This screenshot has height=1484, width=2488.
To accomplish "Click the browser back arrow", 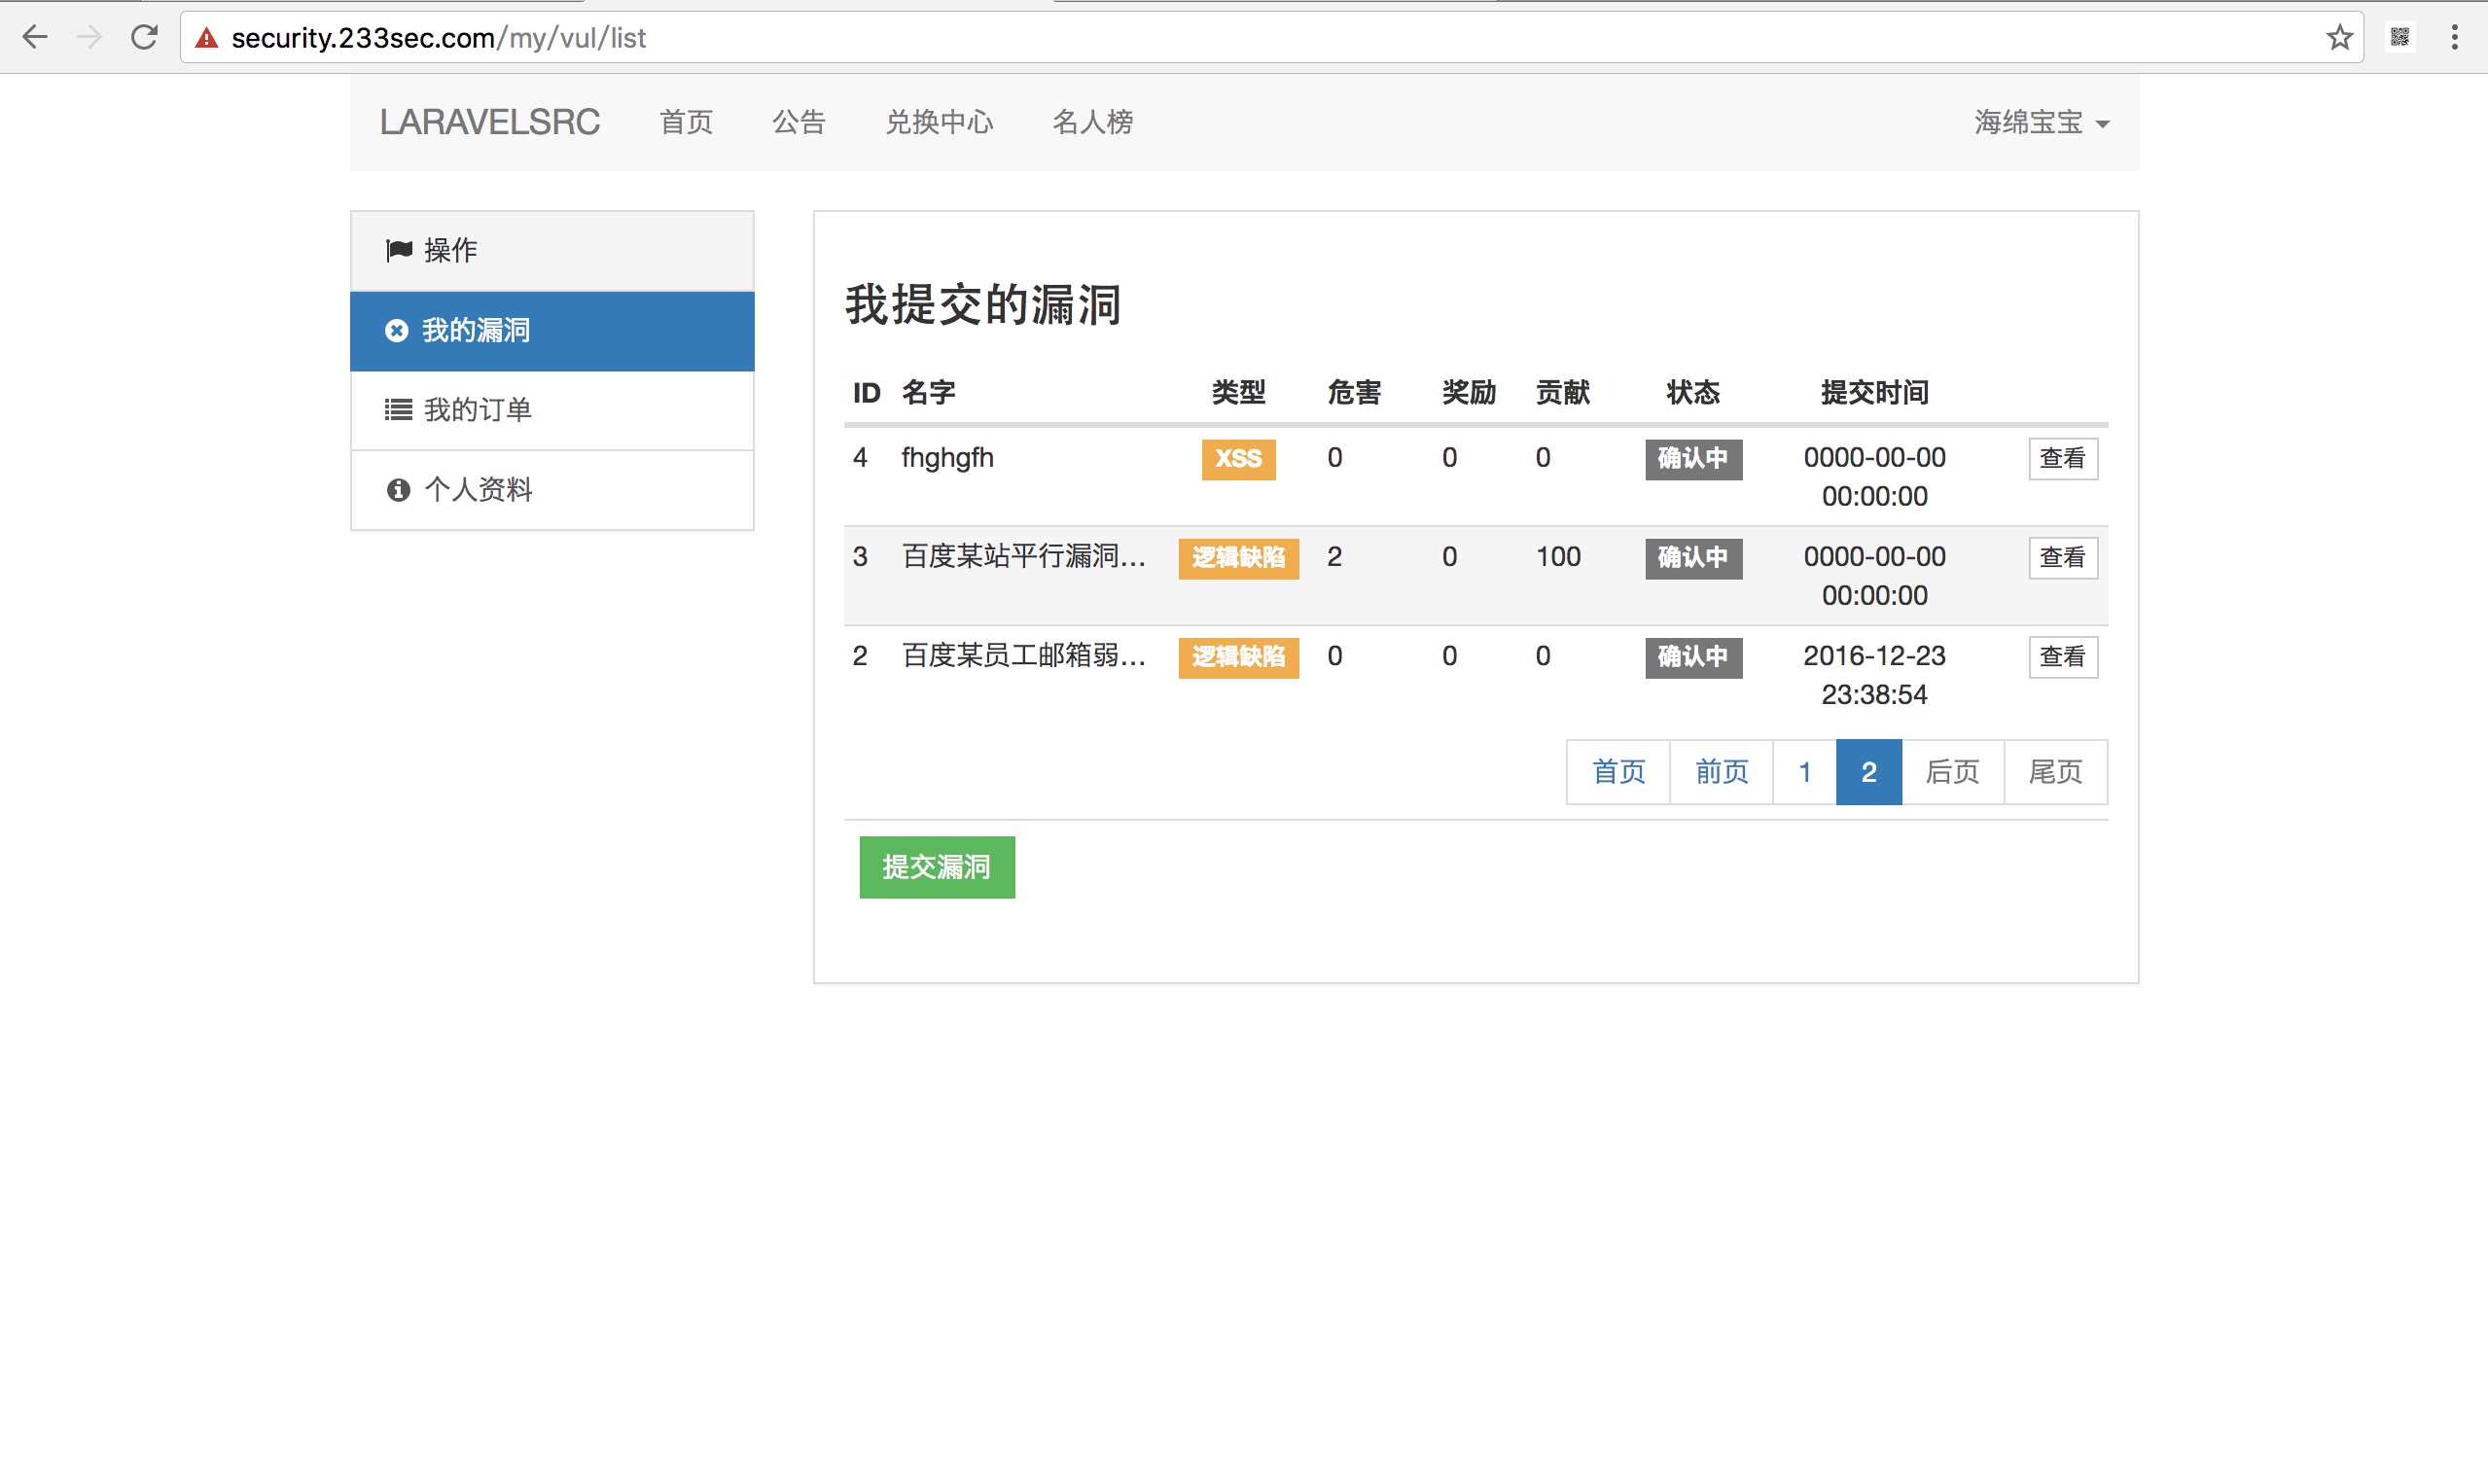I will click(x=35, y=37).
